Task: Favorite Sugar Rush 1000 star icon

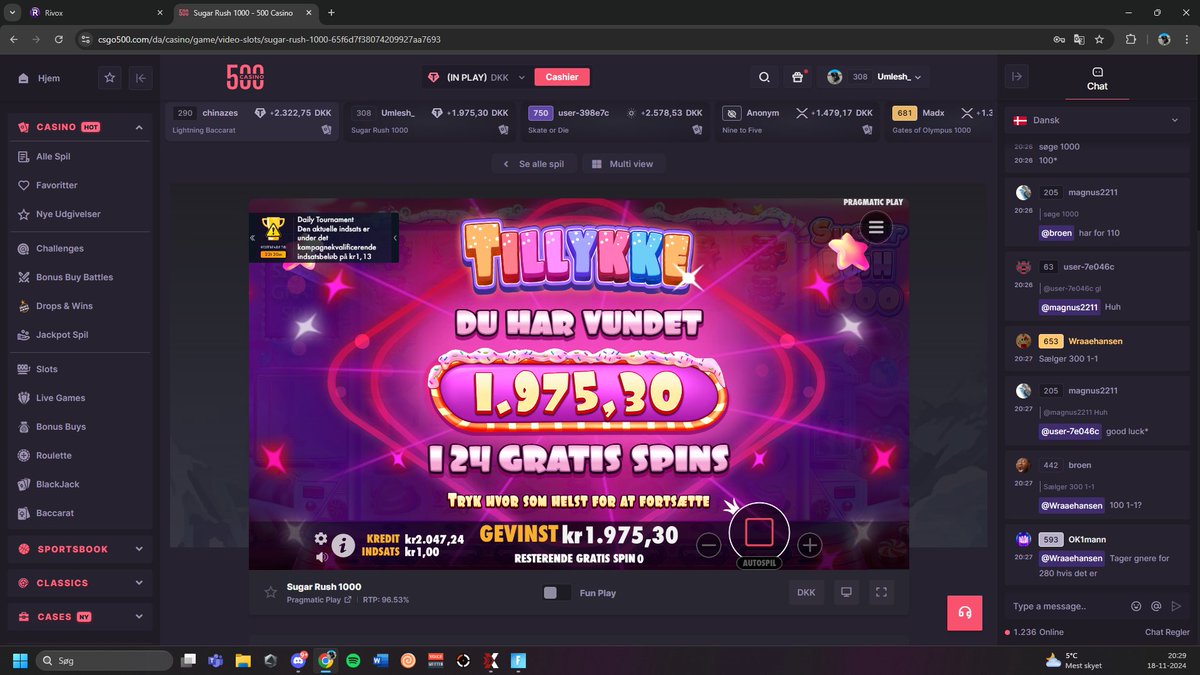Action: coord(270,592)
